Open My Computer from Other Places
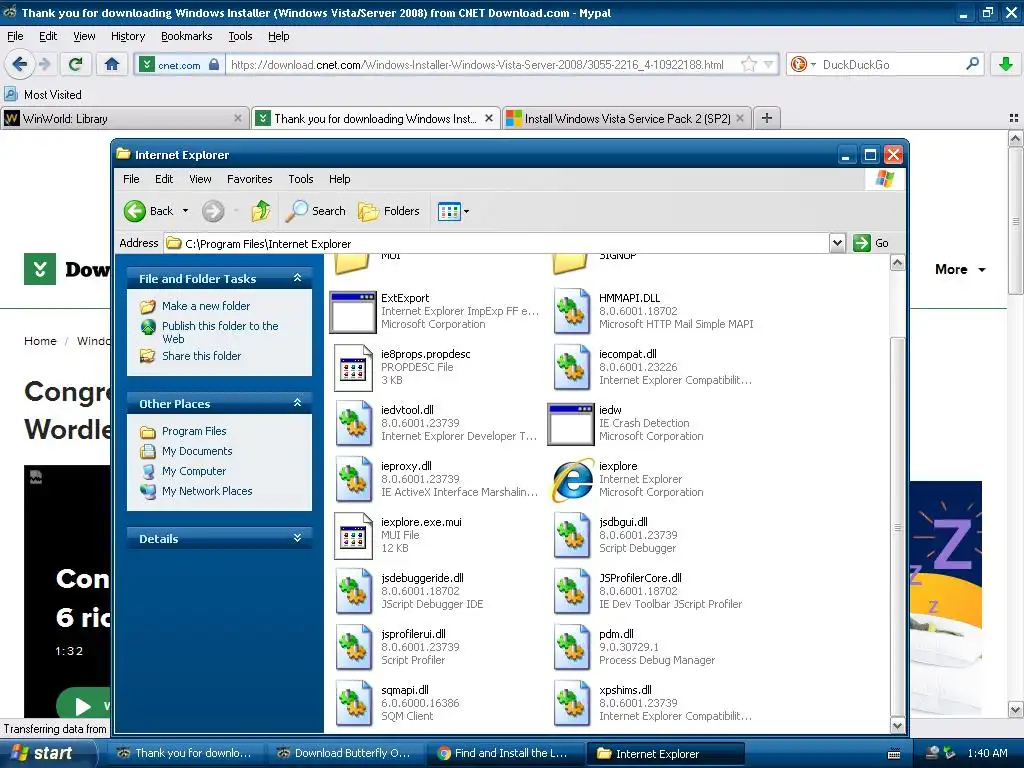The image size is (1024, 768). (x=193, y=472)
